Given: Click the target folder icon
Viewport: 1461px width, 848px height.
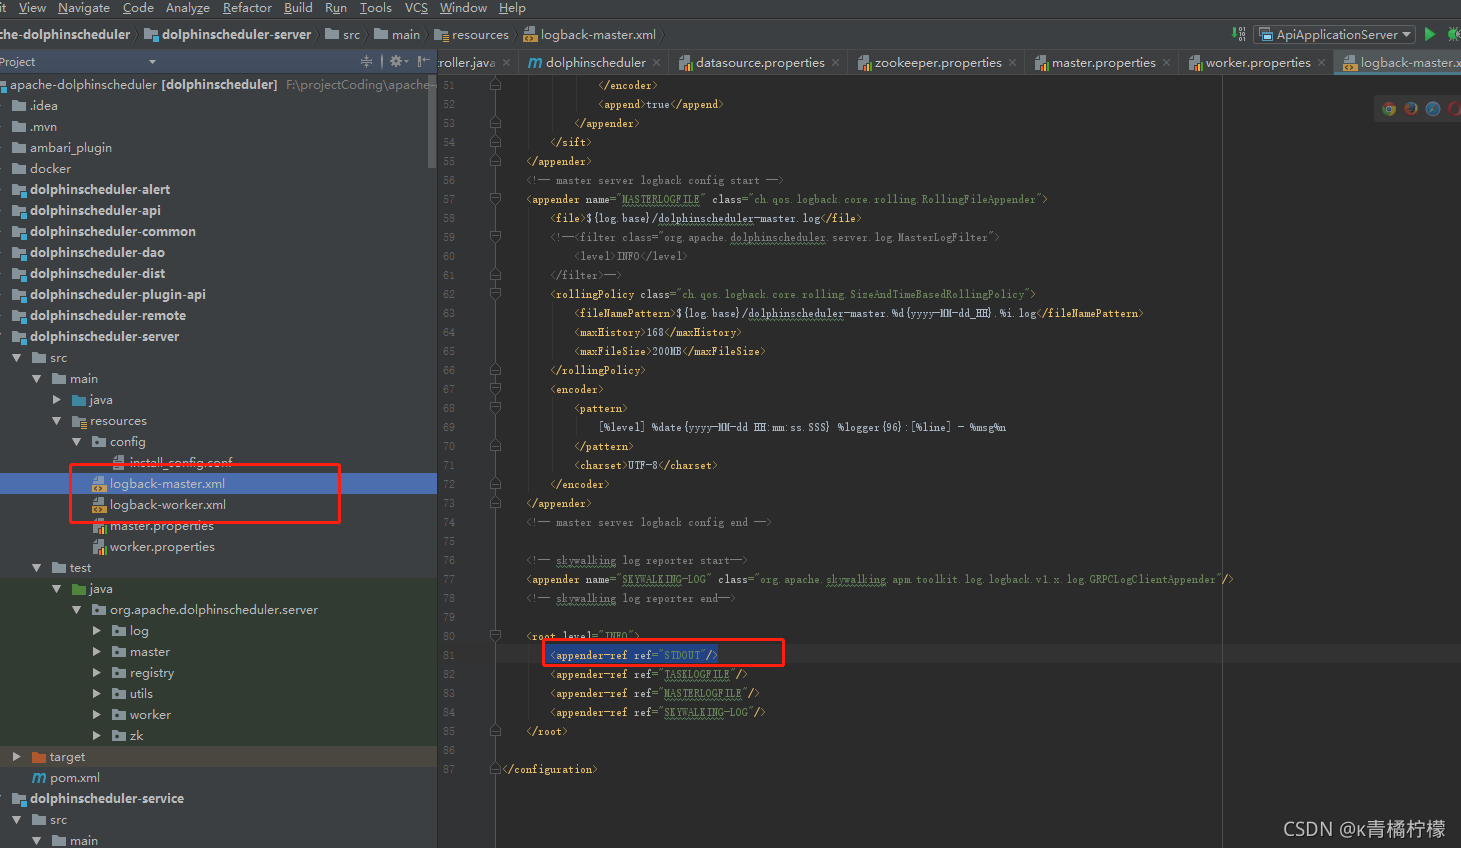Looking at the screenshot, I should (39, 757).
